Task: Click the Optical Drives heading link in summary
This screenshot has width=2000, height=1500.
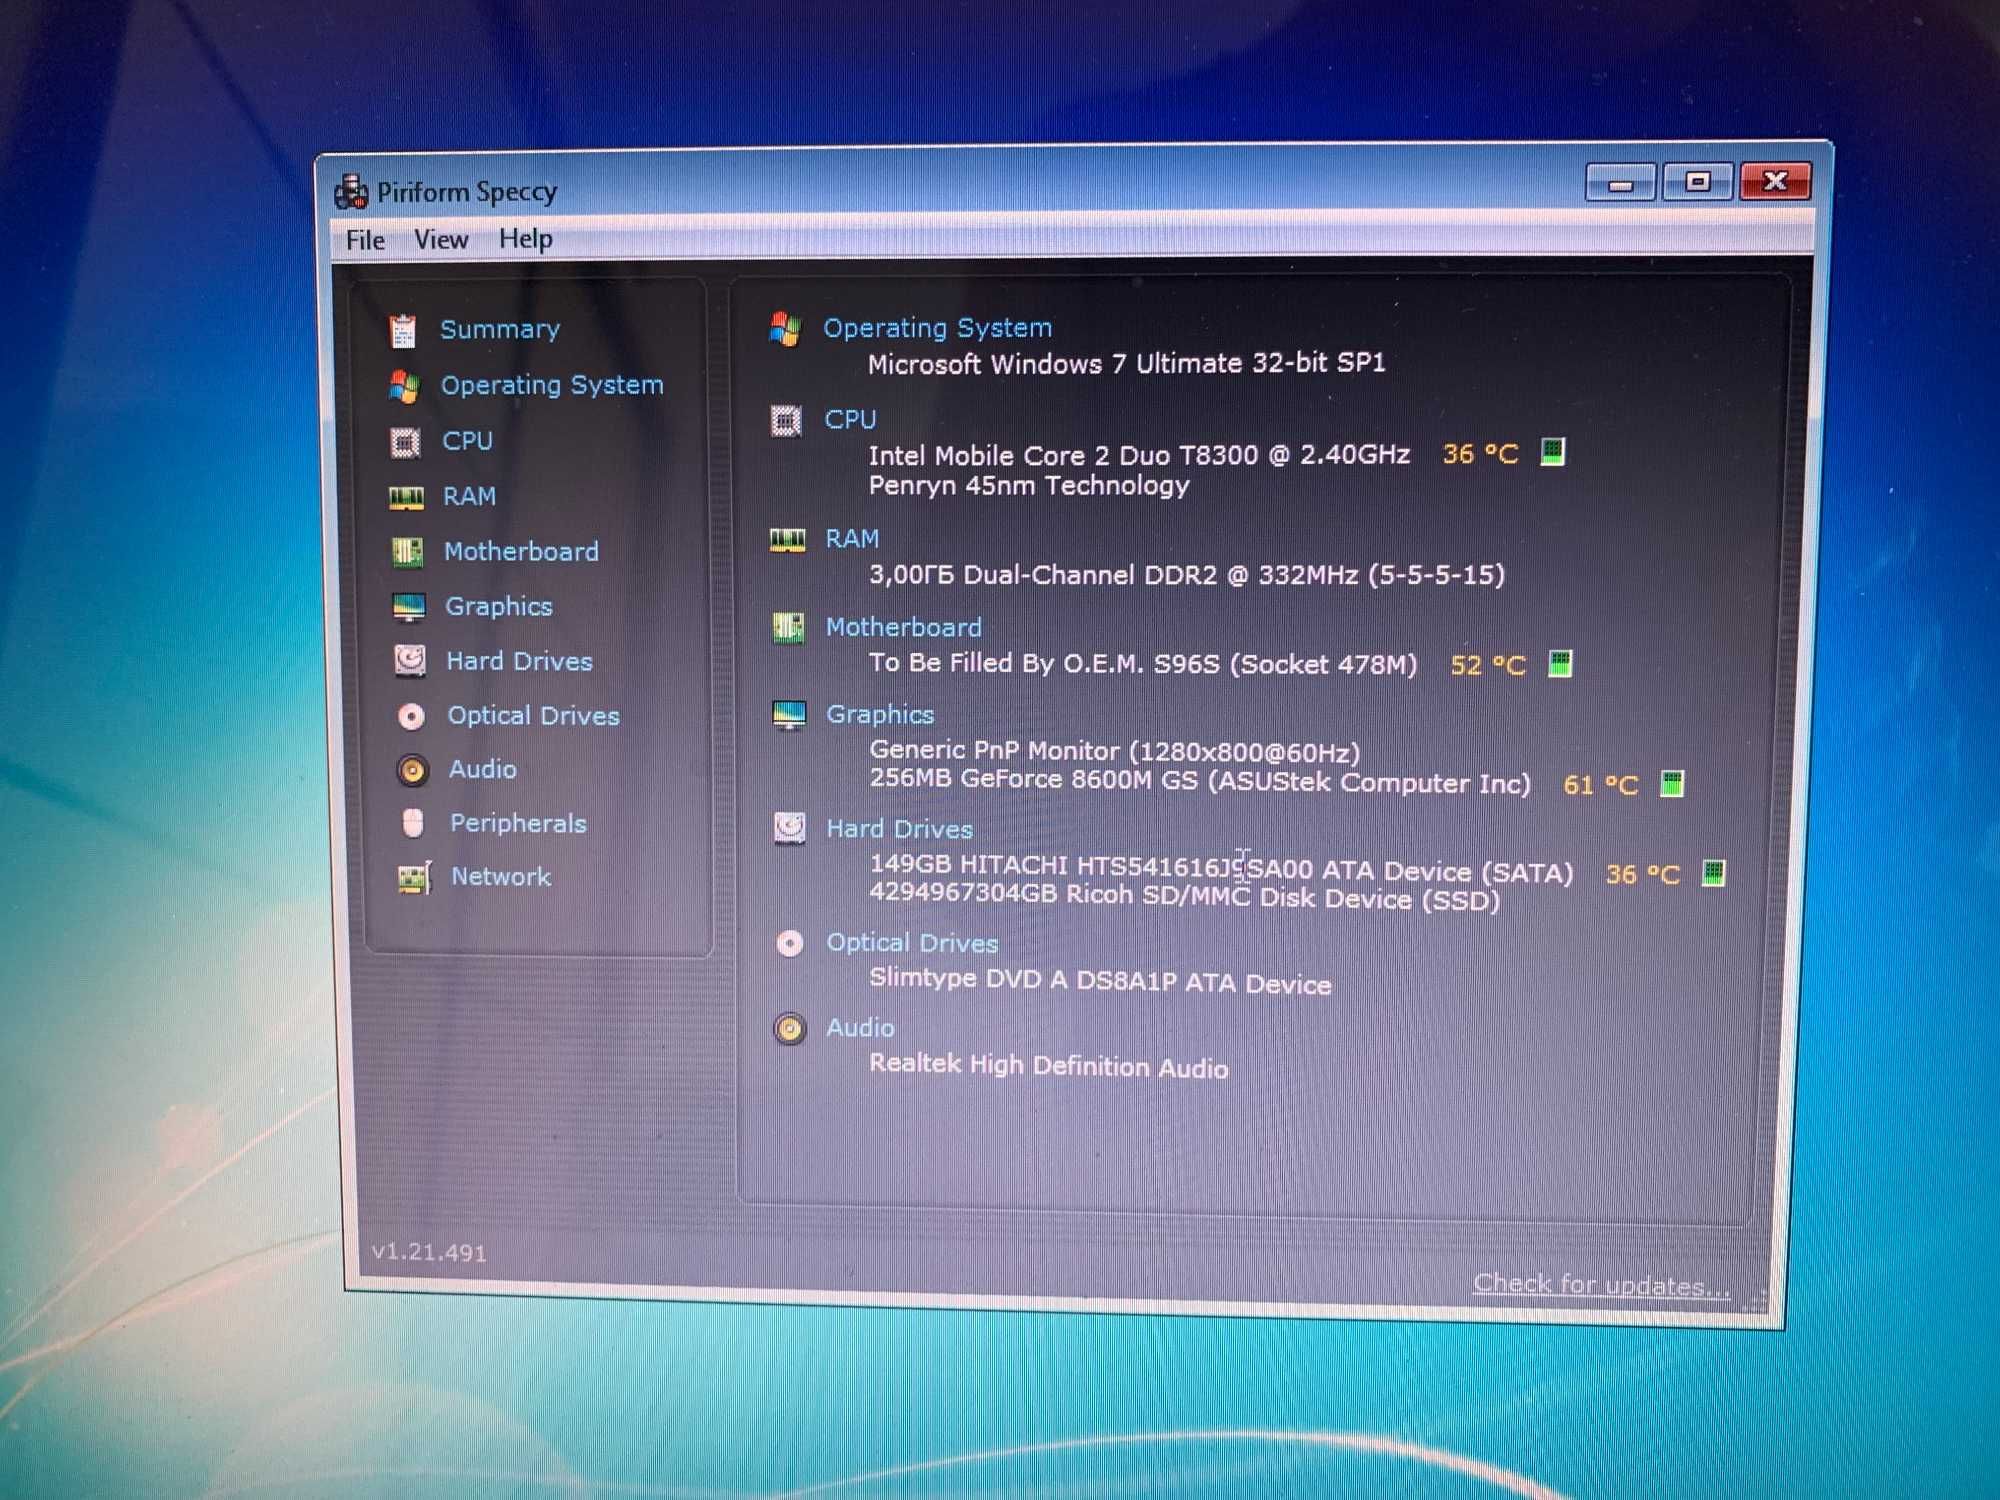Action: tap(912, 942)
